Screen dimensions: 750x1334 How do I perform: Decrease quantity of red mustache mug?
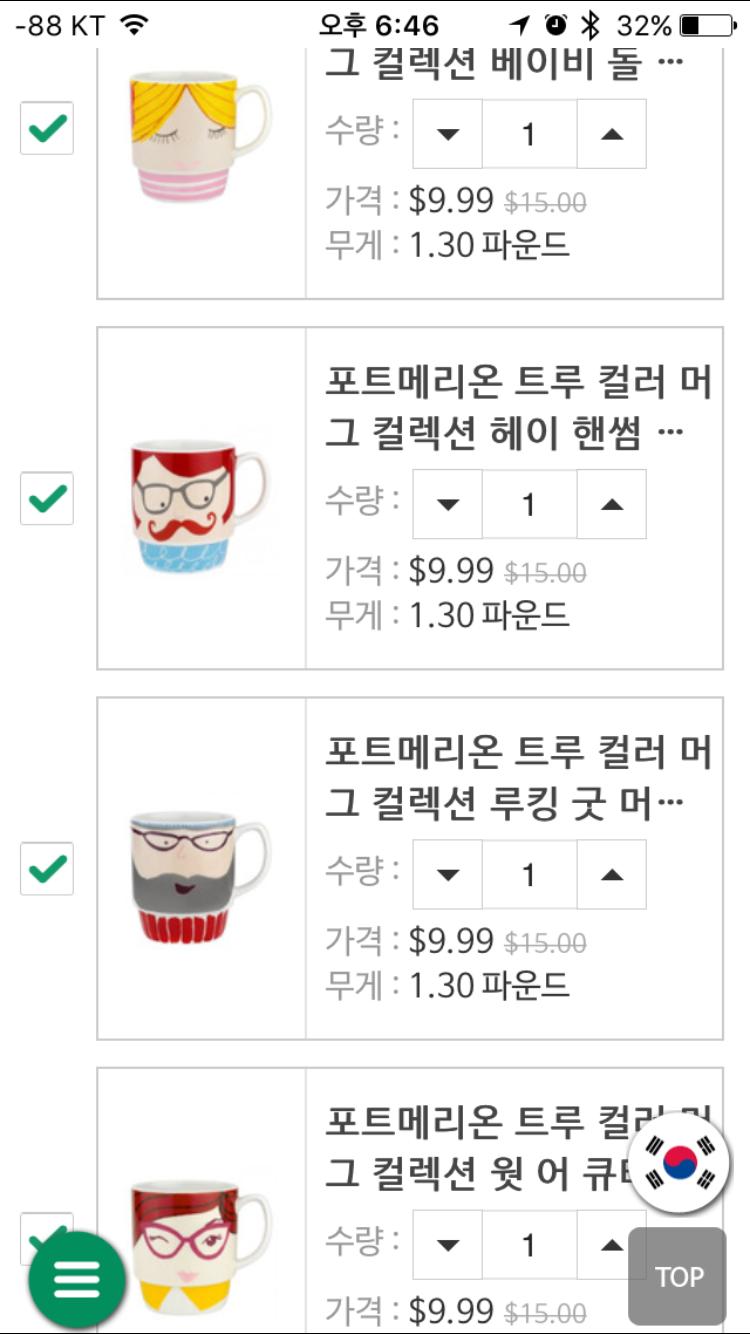447,504
